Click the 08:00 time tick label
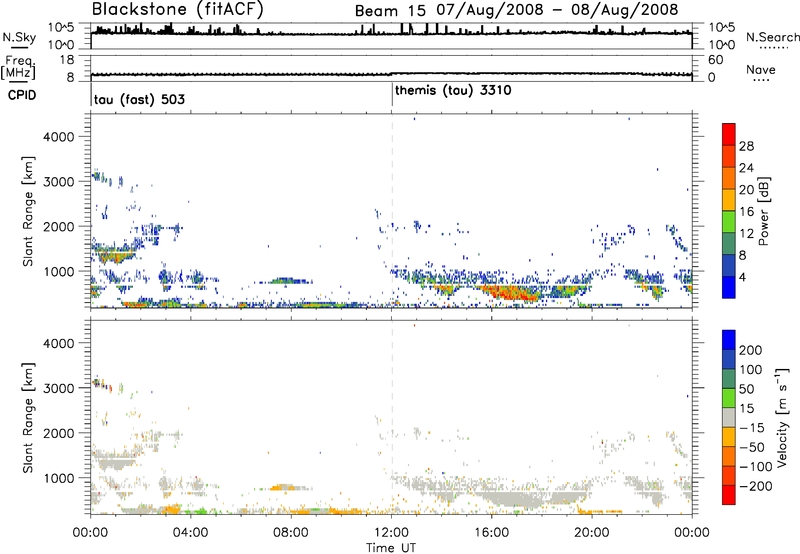The height and width of the screenshot is (554, 800). coord(291,533)
